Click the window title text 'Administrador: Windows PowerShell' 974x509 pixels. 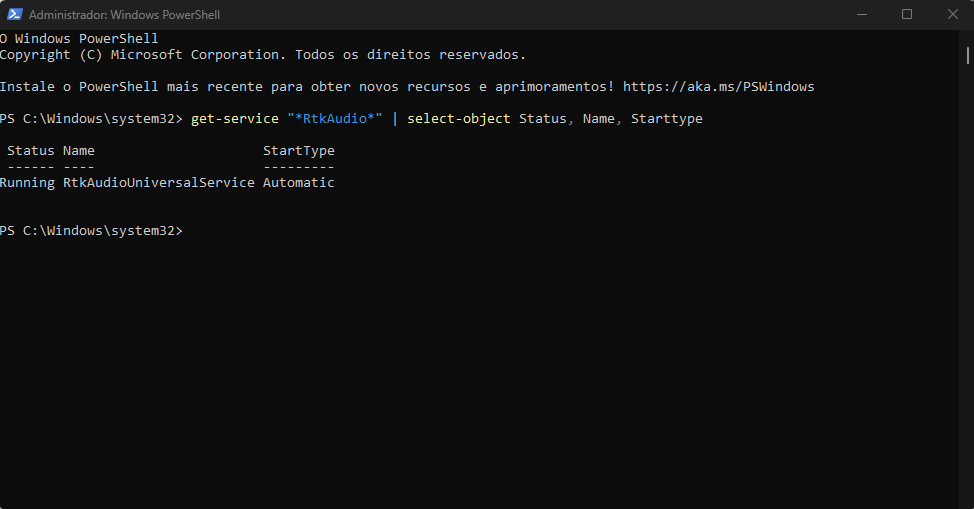click(x=124, y=14)
